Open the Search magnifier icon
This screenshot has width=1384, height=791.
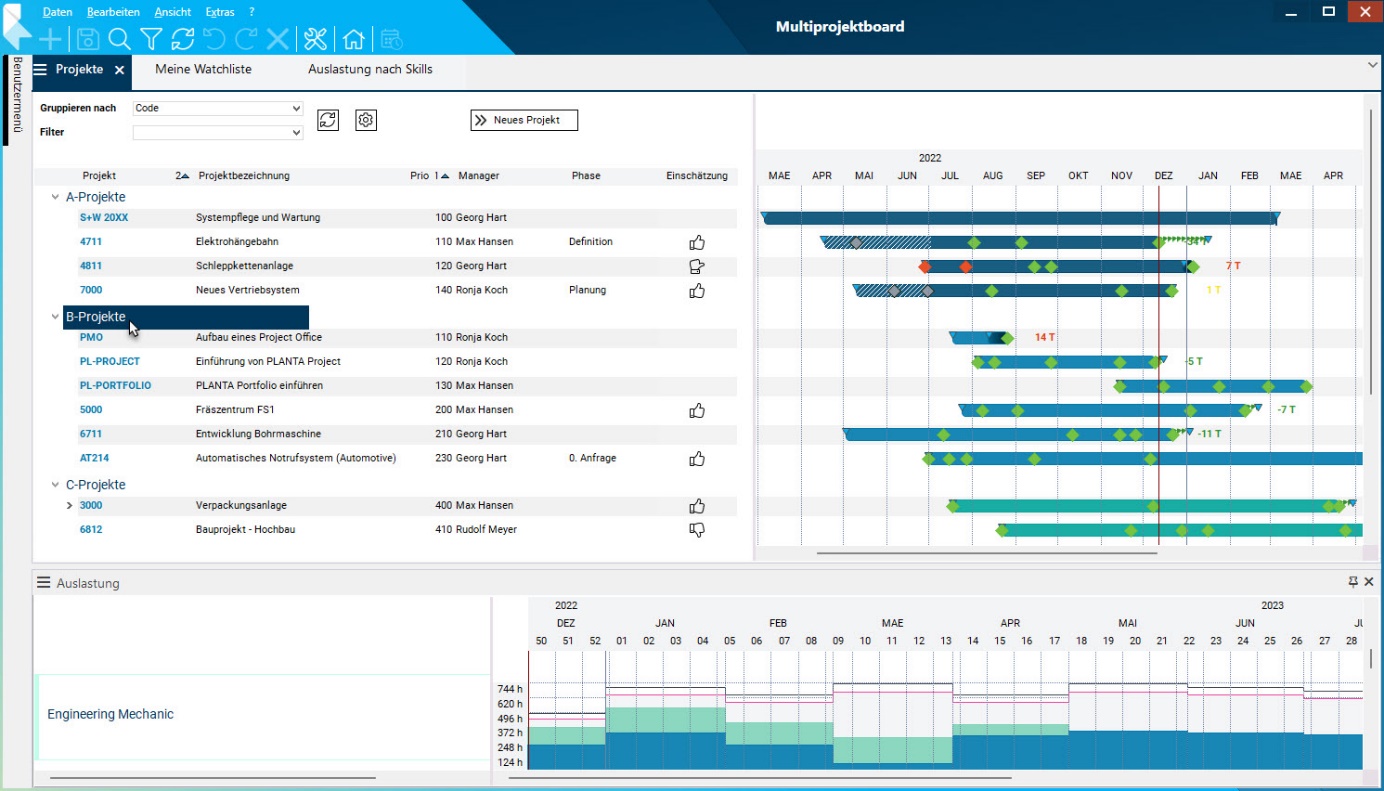coord(119,40)
